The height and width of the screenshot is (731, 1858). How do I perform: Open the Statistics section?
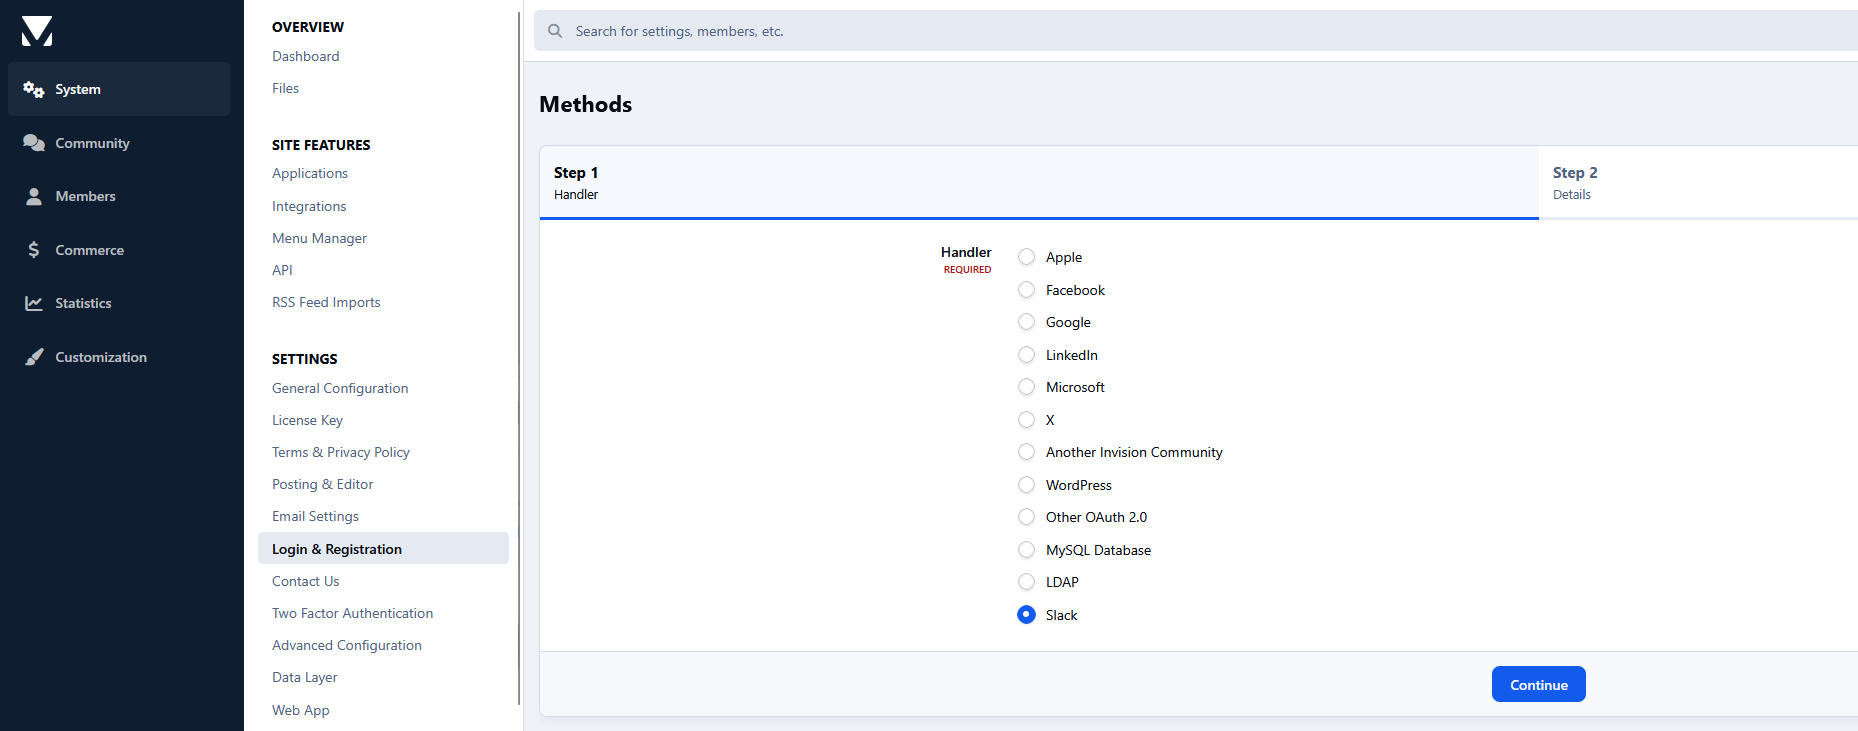pyautogui.click(x=119, y=303)
